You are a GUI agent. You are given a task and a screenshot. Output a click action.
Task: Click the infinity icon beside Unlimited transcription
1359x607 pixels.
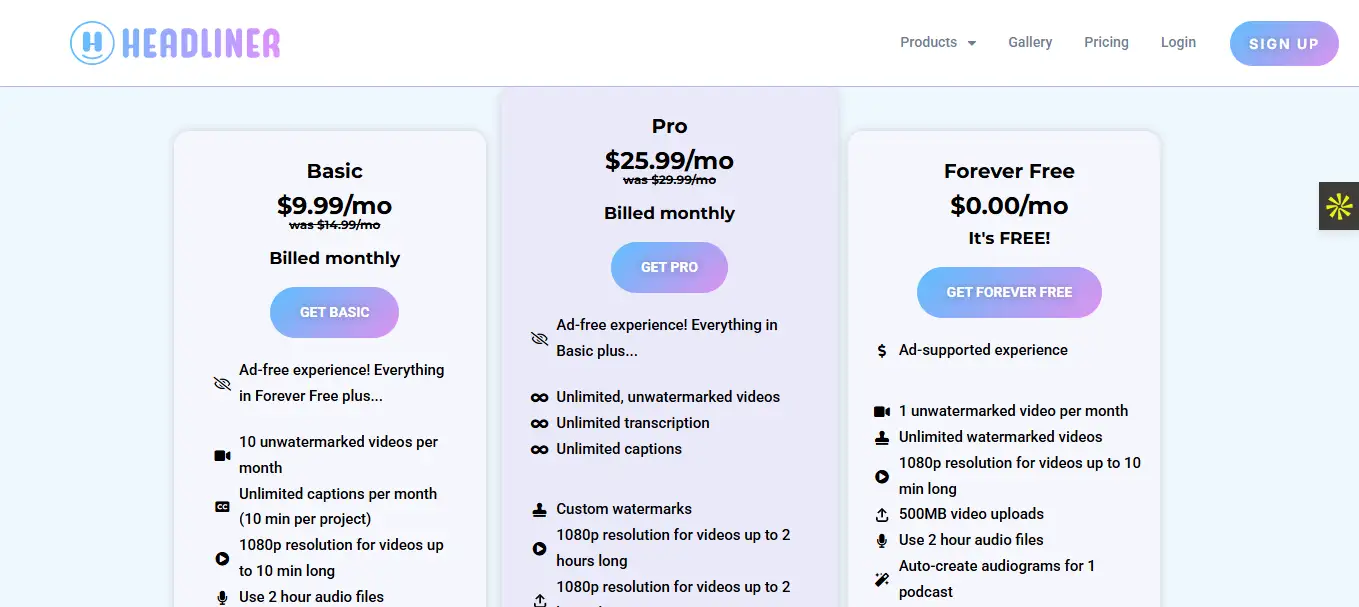[539, 423]
